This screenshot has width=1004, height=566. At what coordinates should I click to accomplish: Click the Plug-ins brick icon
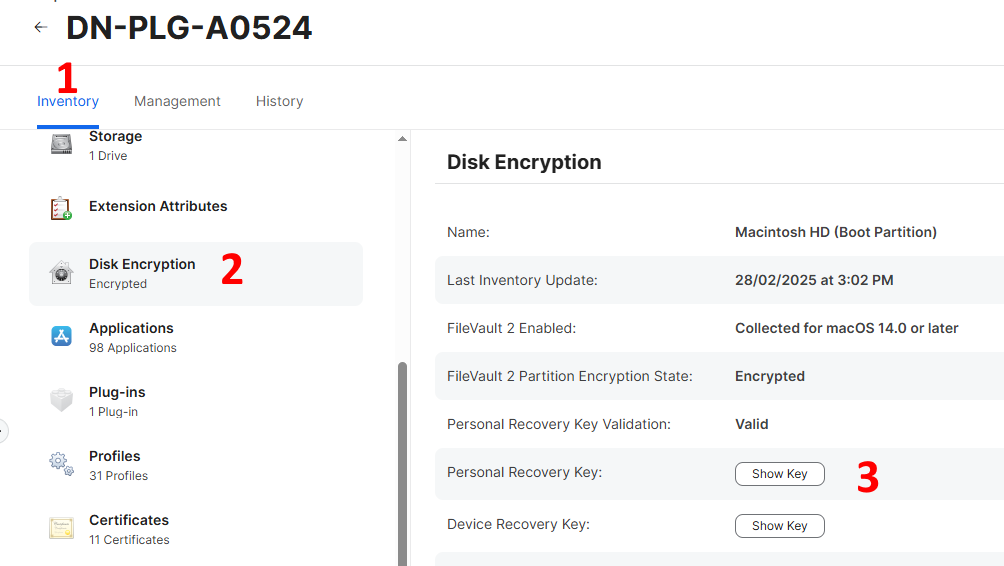(x=62, y=401)
